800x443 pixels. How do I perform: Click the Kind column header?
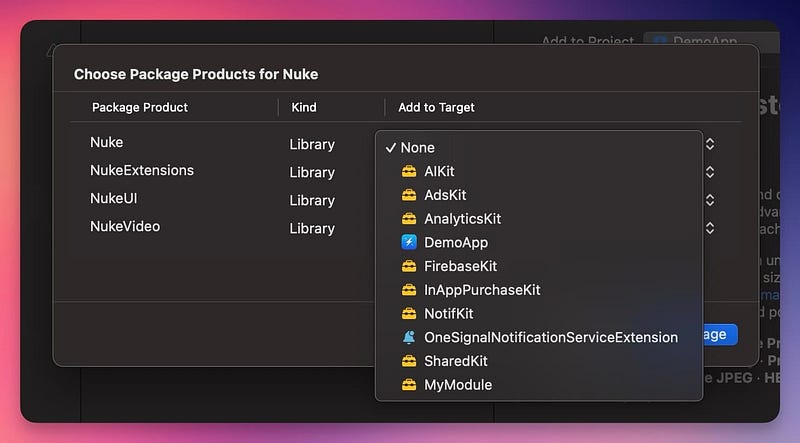pos(304,107)
